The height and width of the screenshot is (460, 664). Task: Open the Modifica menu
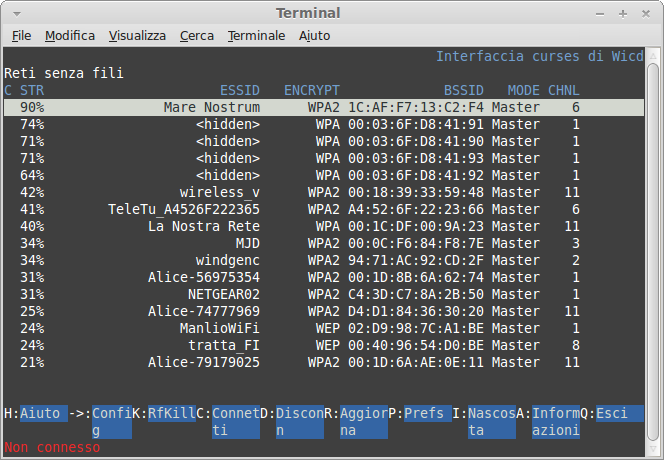(x=70, y=35)
